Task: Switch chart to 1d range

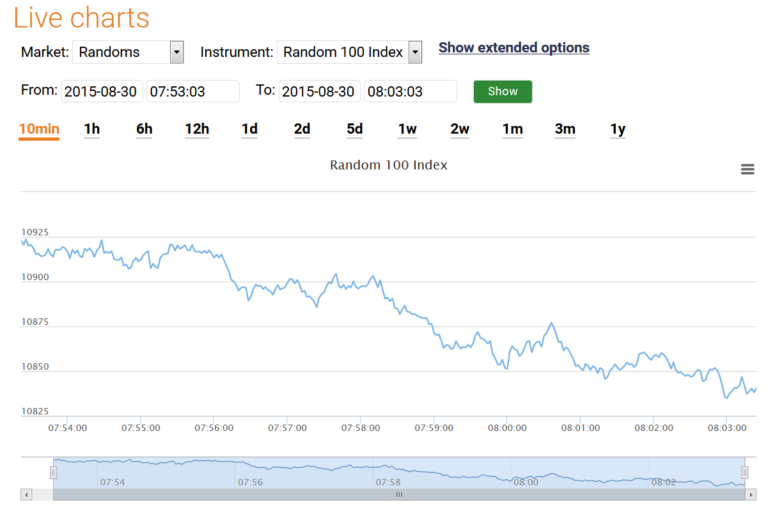Action: 249,129
